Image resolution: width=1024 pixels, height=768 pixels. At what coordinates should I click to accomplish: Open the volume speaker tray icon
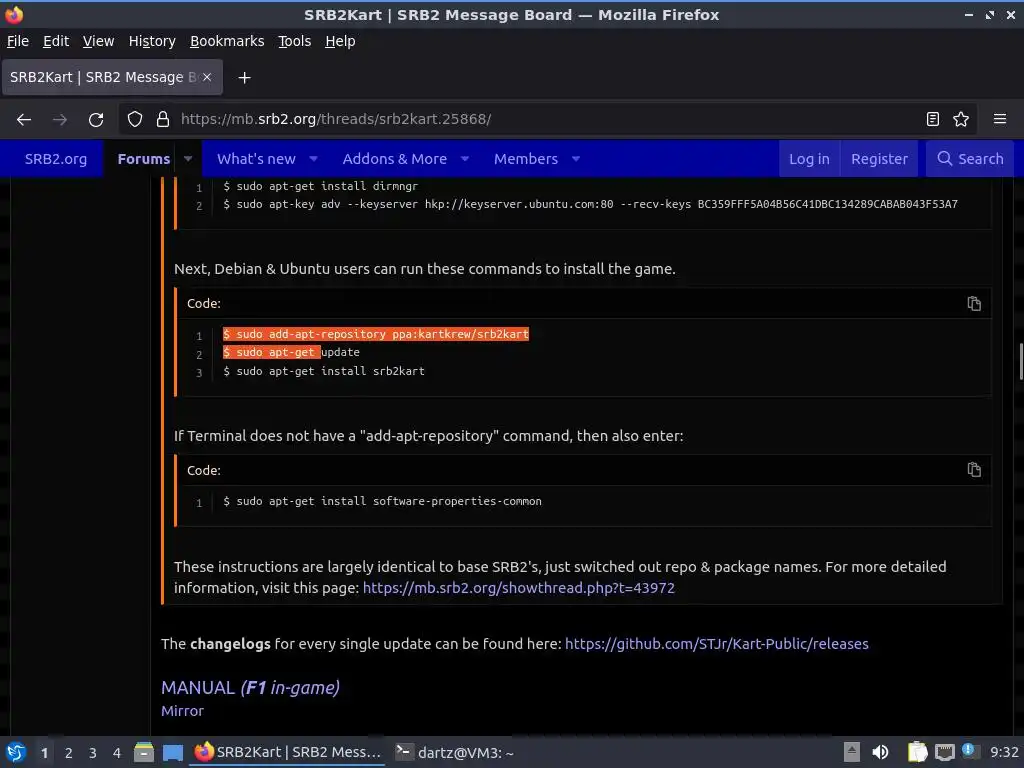click(880, 752)
